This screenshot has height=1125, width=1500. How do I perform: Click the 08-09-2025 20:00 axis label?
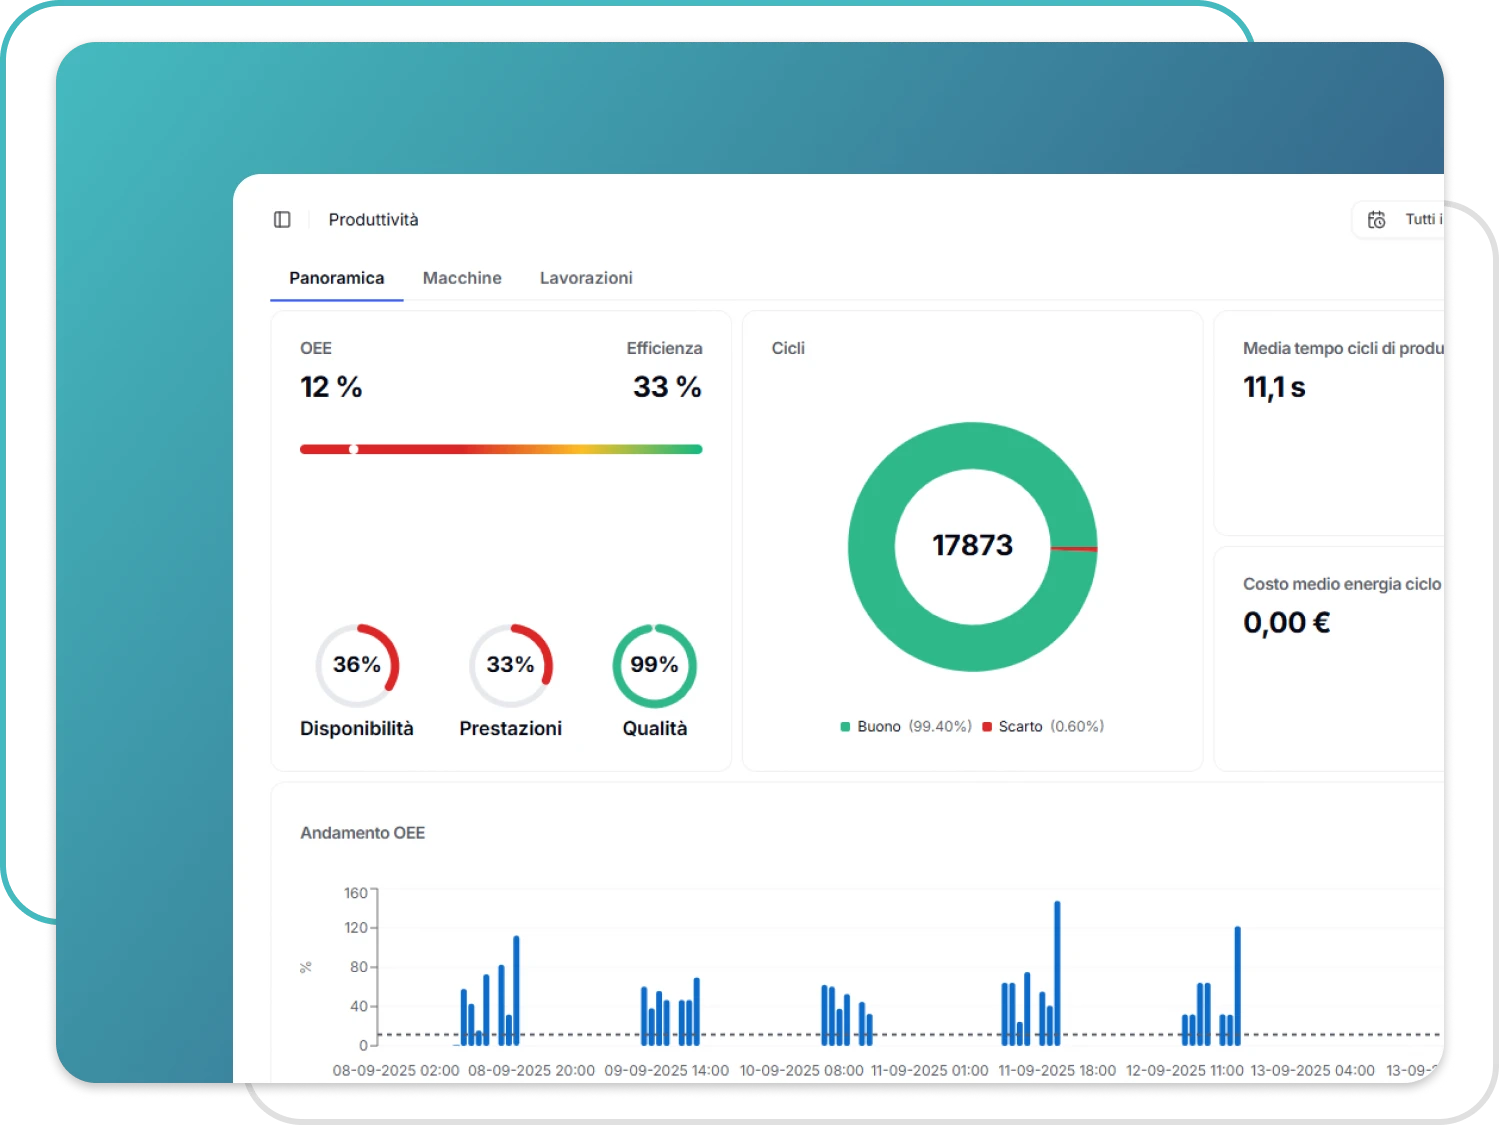[531, 1070]
